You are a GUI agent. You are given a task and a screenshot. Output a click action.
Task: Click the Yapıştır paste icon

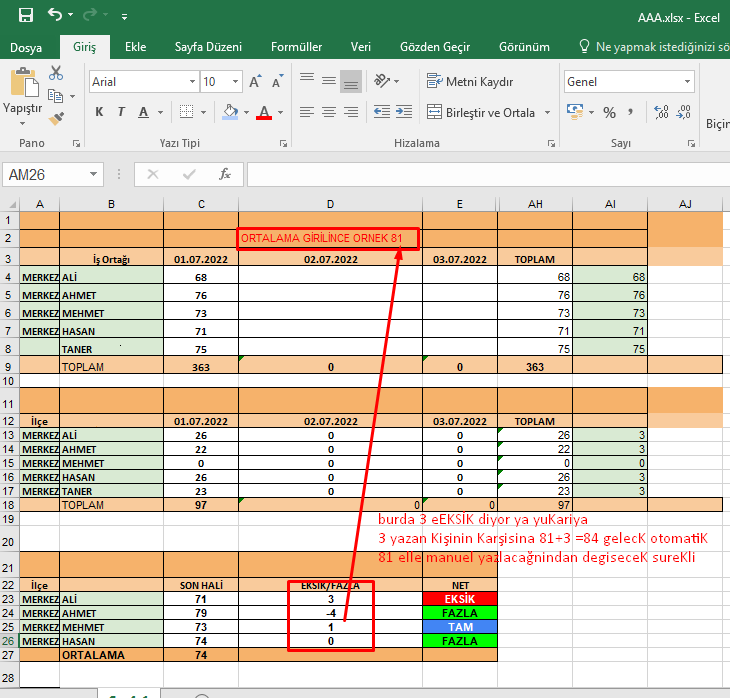point(25,82)
